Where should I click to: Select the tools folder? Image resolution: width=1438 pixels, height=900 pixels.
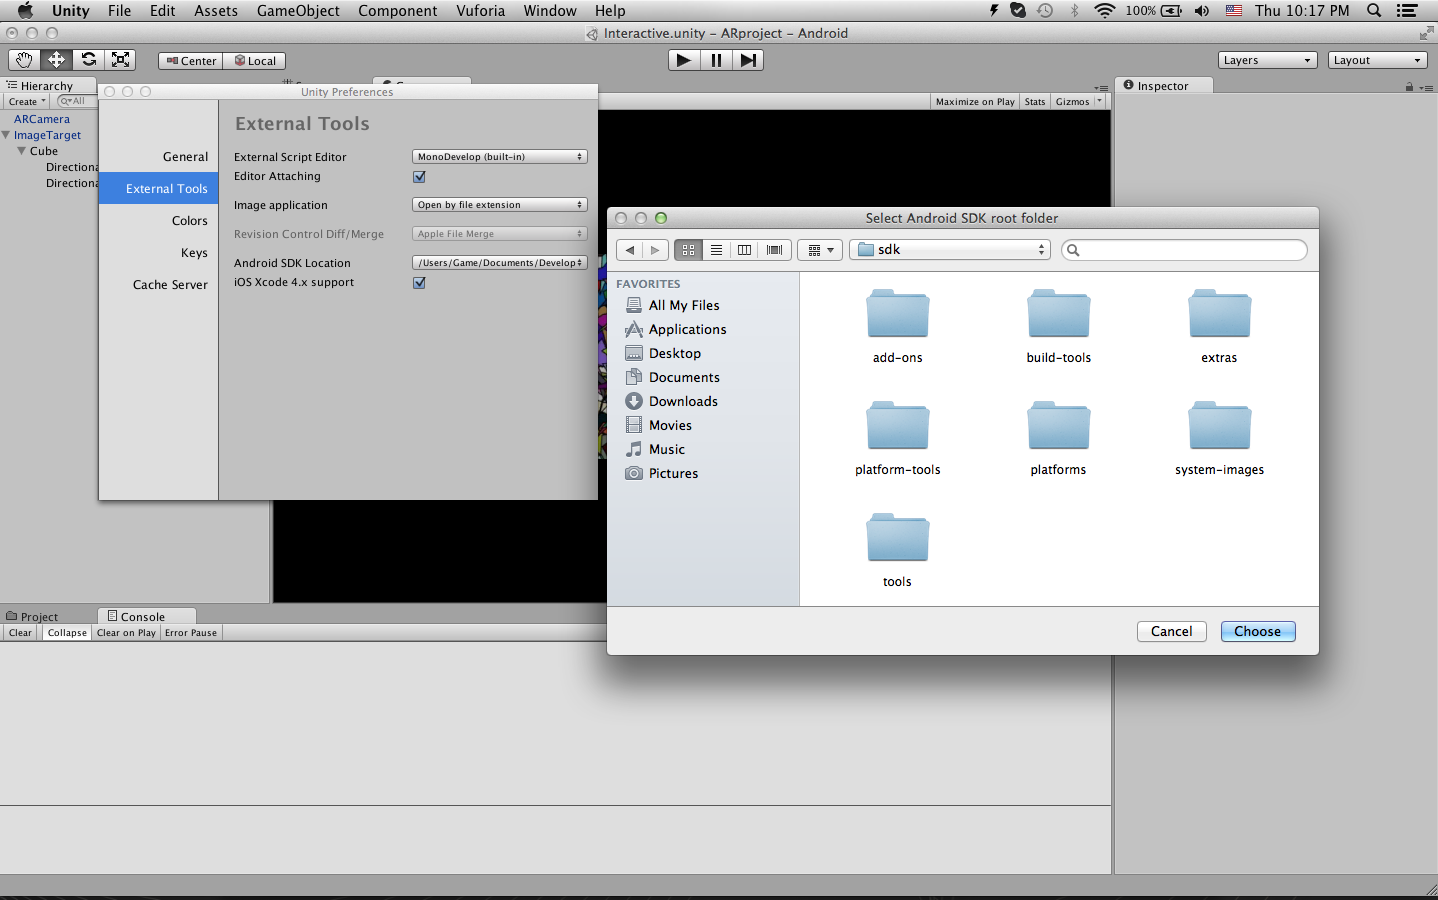tap(898, 550)
